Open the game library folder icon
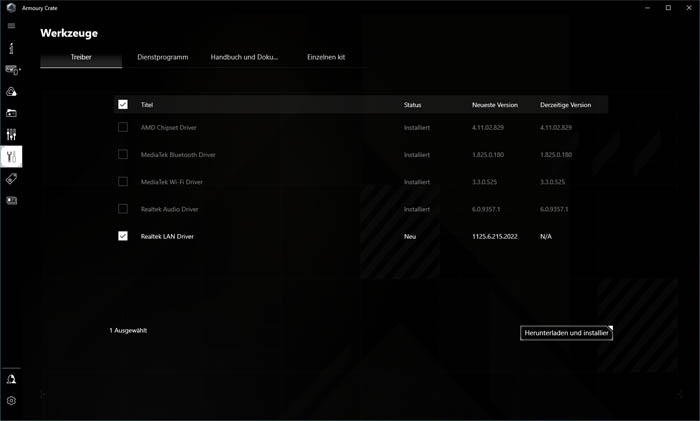 tap(11, 113)
